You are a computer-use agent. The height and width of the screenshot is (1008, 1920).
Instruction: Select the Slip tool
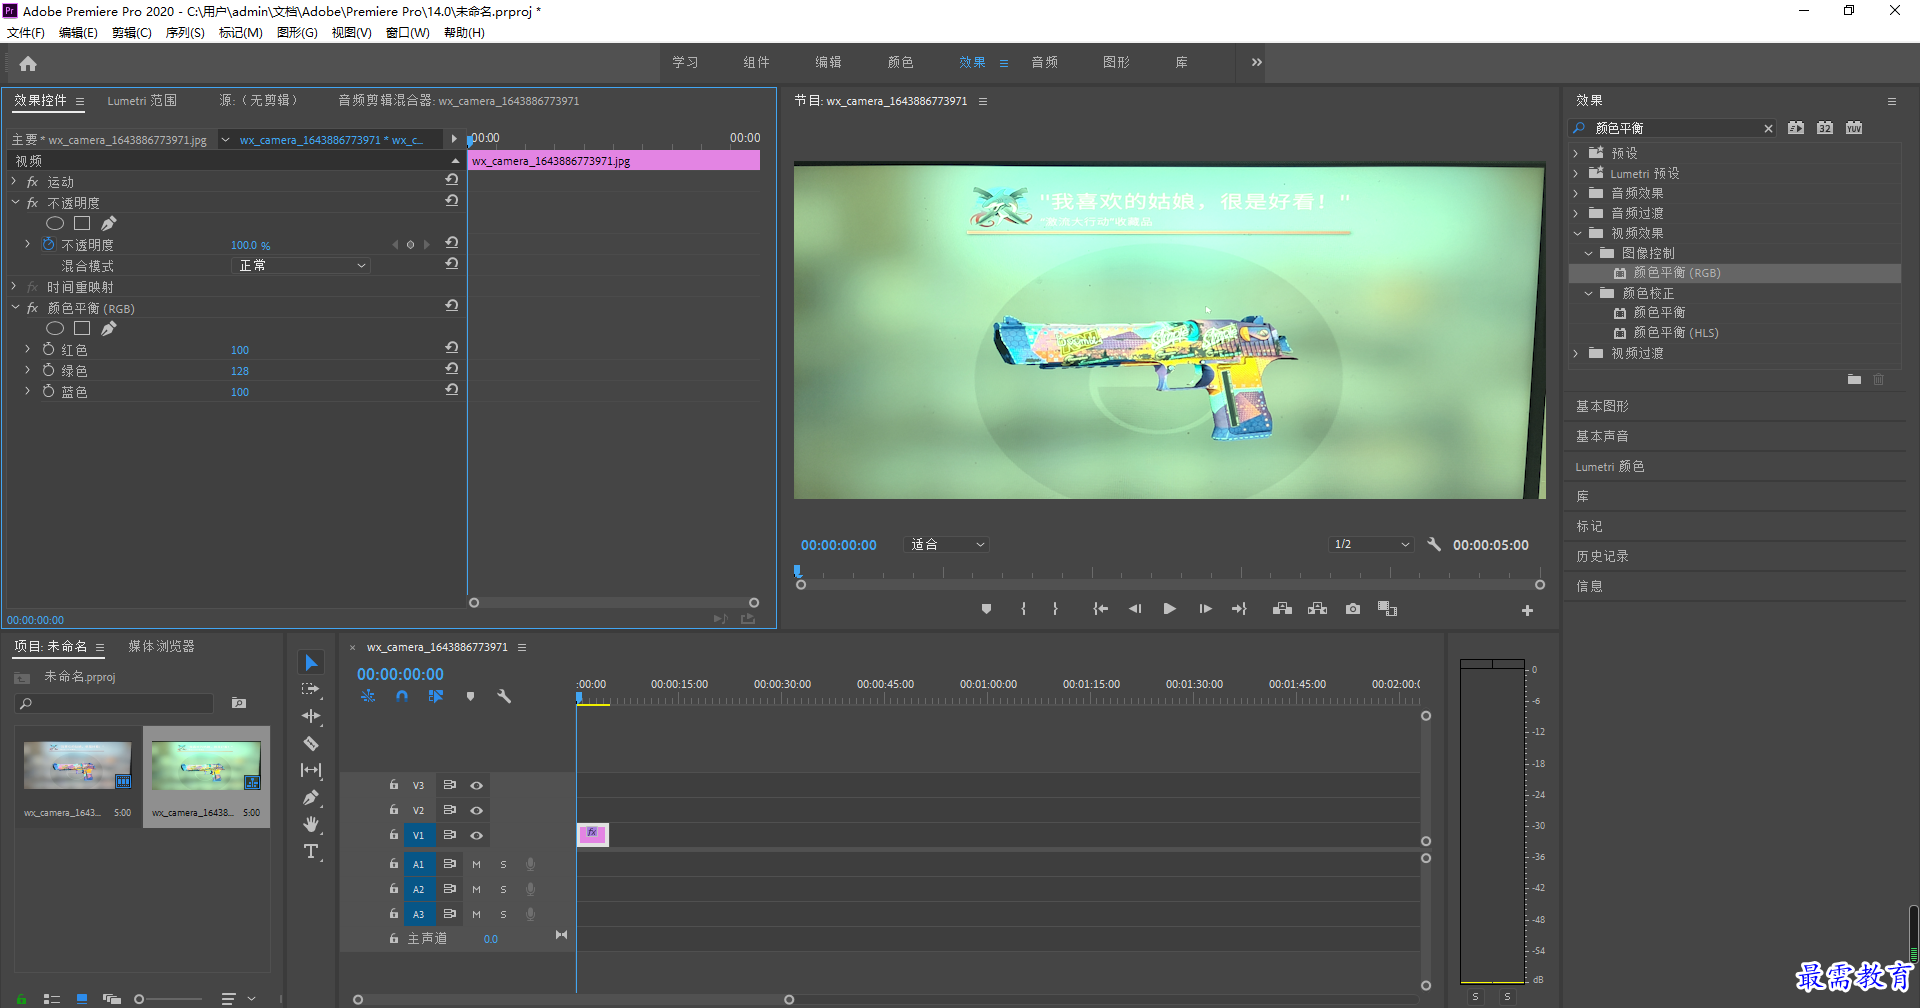311,770
